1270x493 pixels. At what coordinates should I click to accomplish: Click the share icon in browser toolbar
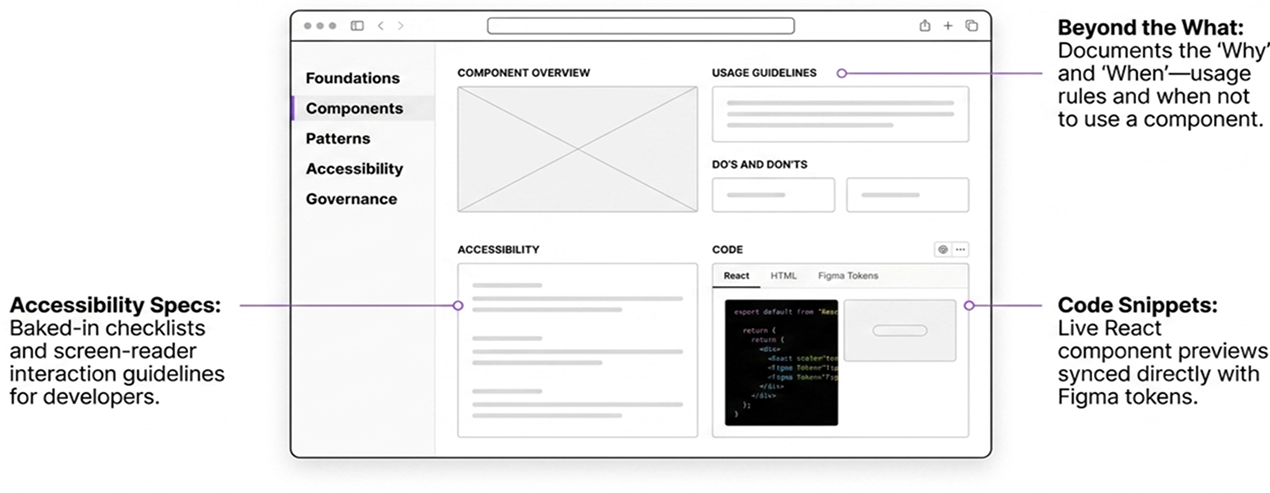pos(925,26)
